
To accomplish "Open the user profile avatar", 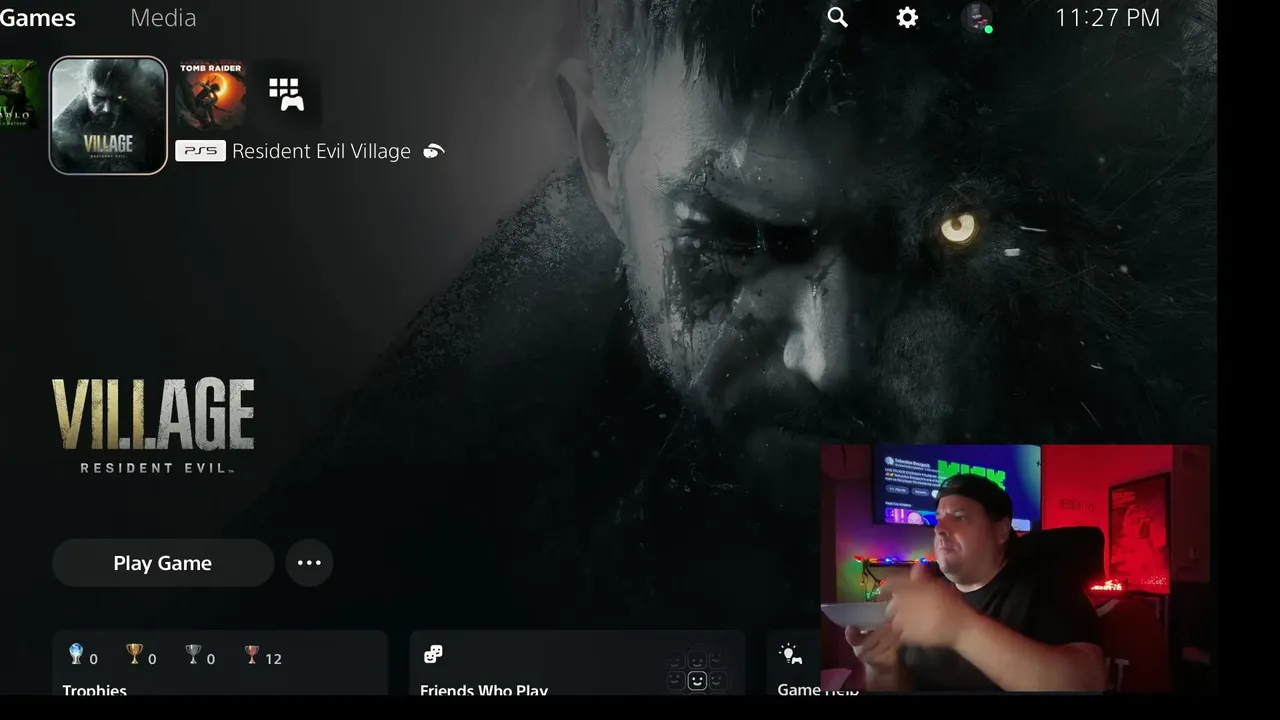I will pos(977,18).
